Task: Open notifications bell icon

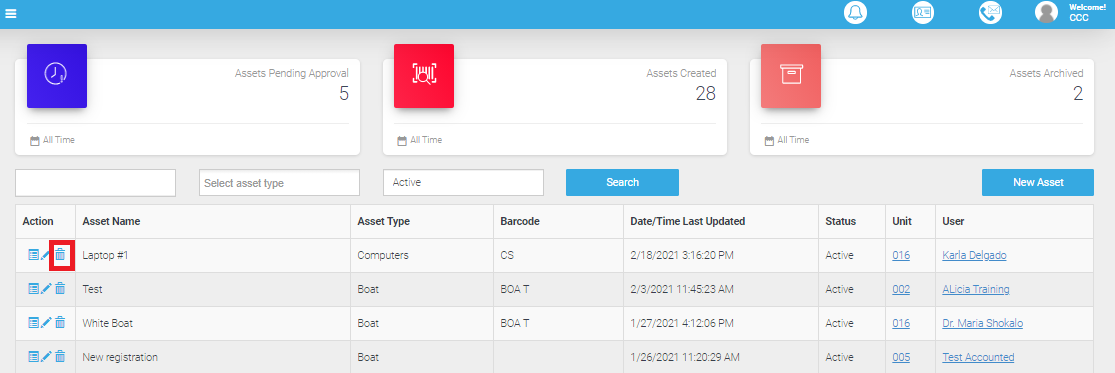Action: 855,13
